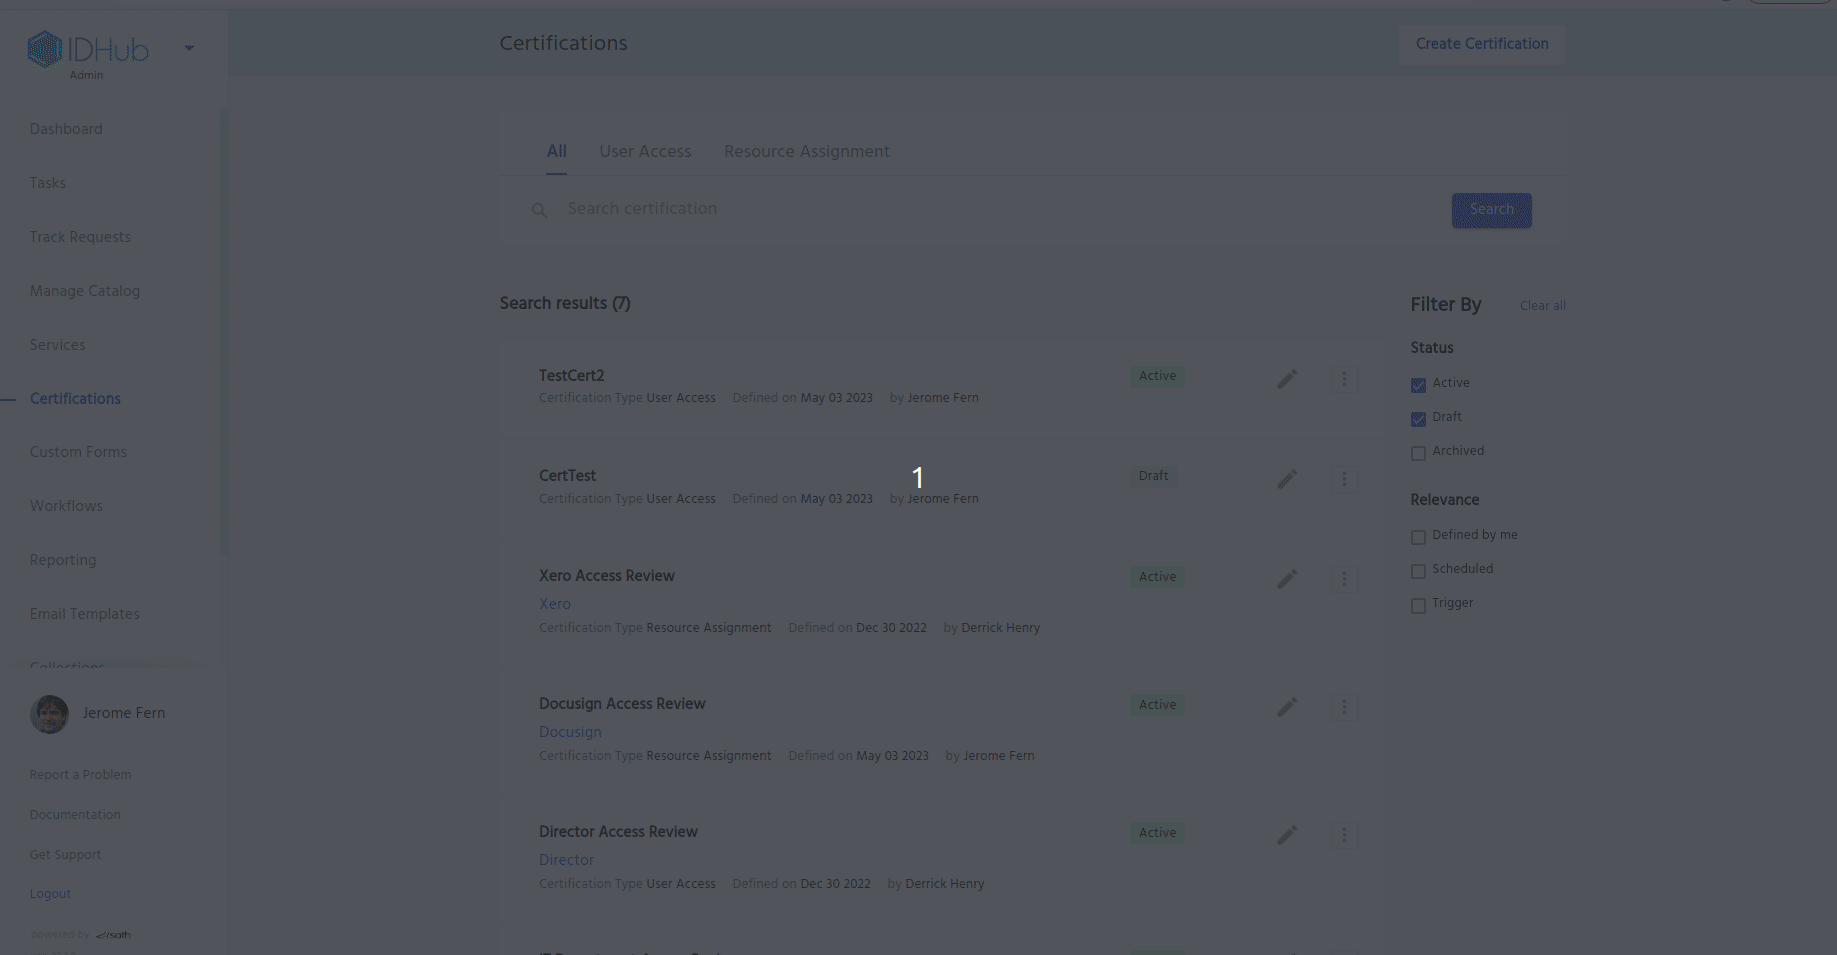Click the pencil icon for Director Access Review
Image resolution: width=1837 pixels, height=955 pixels.
pos(1287,835)
